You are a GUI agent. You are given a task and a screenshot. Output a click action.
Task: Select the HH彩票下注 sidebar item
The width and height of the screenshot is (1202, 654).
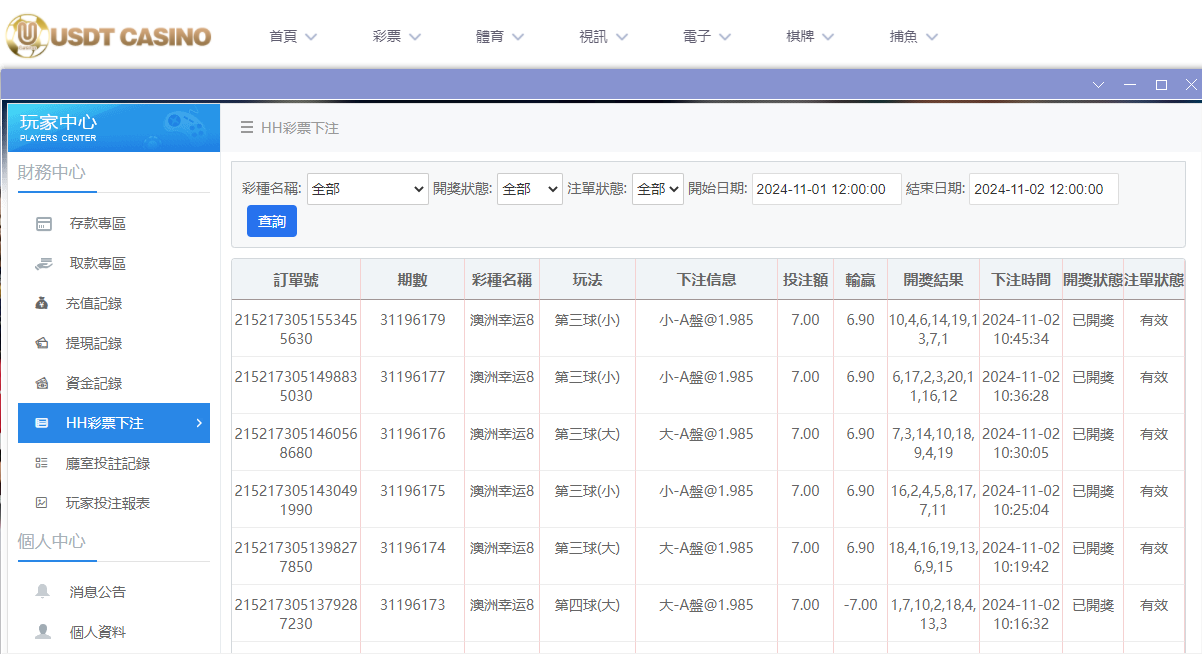(x=113, y=422)
